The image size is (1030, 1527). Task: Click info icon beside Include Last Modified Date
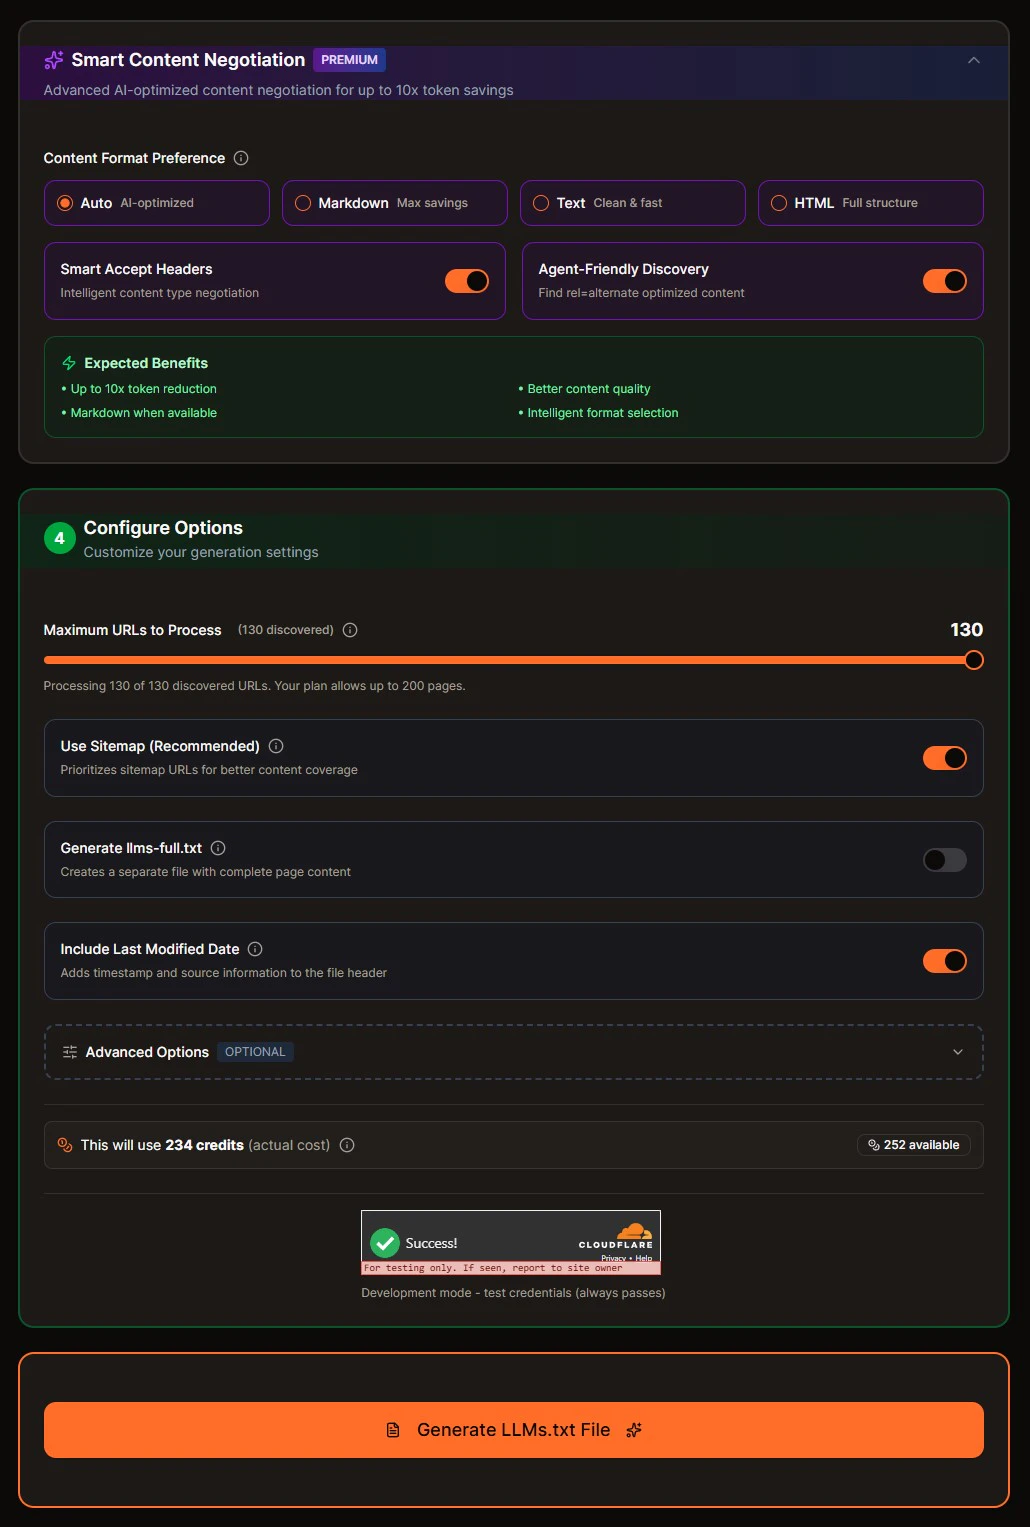[x=255, y=949]
